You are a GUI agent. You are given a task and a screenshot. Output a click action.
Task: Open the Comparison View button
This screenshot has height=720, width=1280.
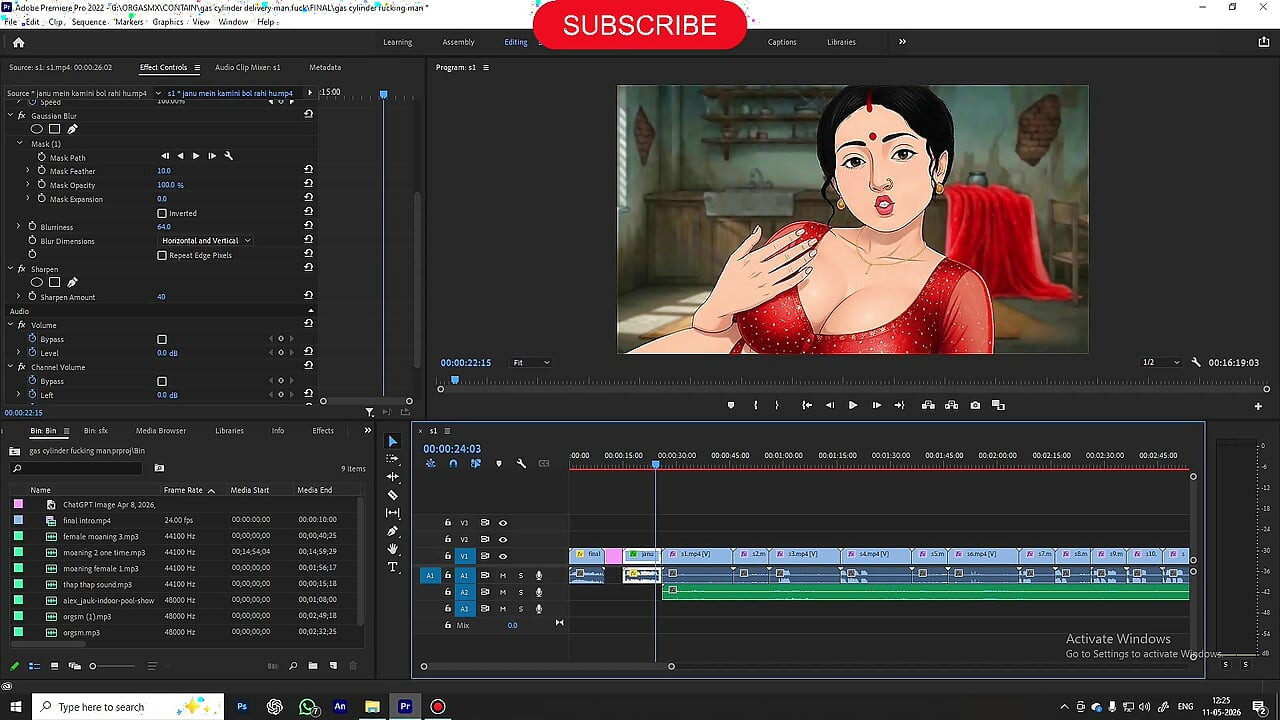click(998, 405)
